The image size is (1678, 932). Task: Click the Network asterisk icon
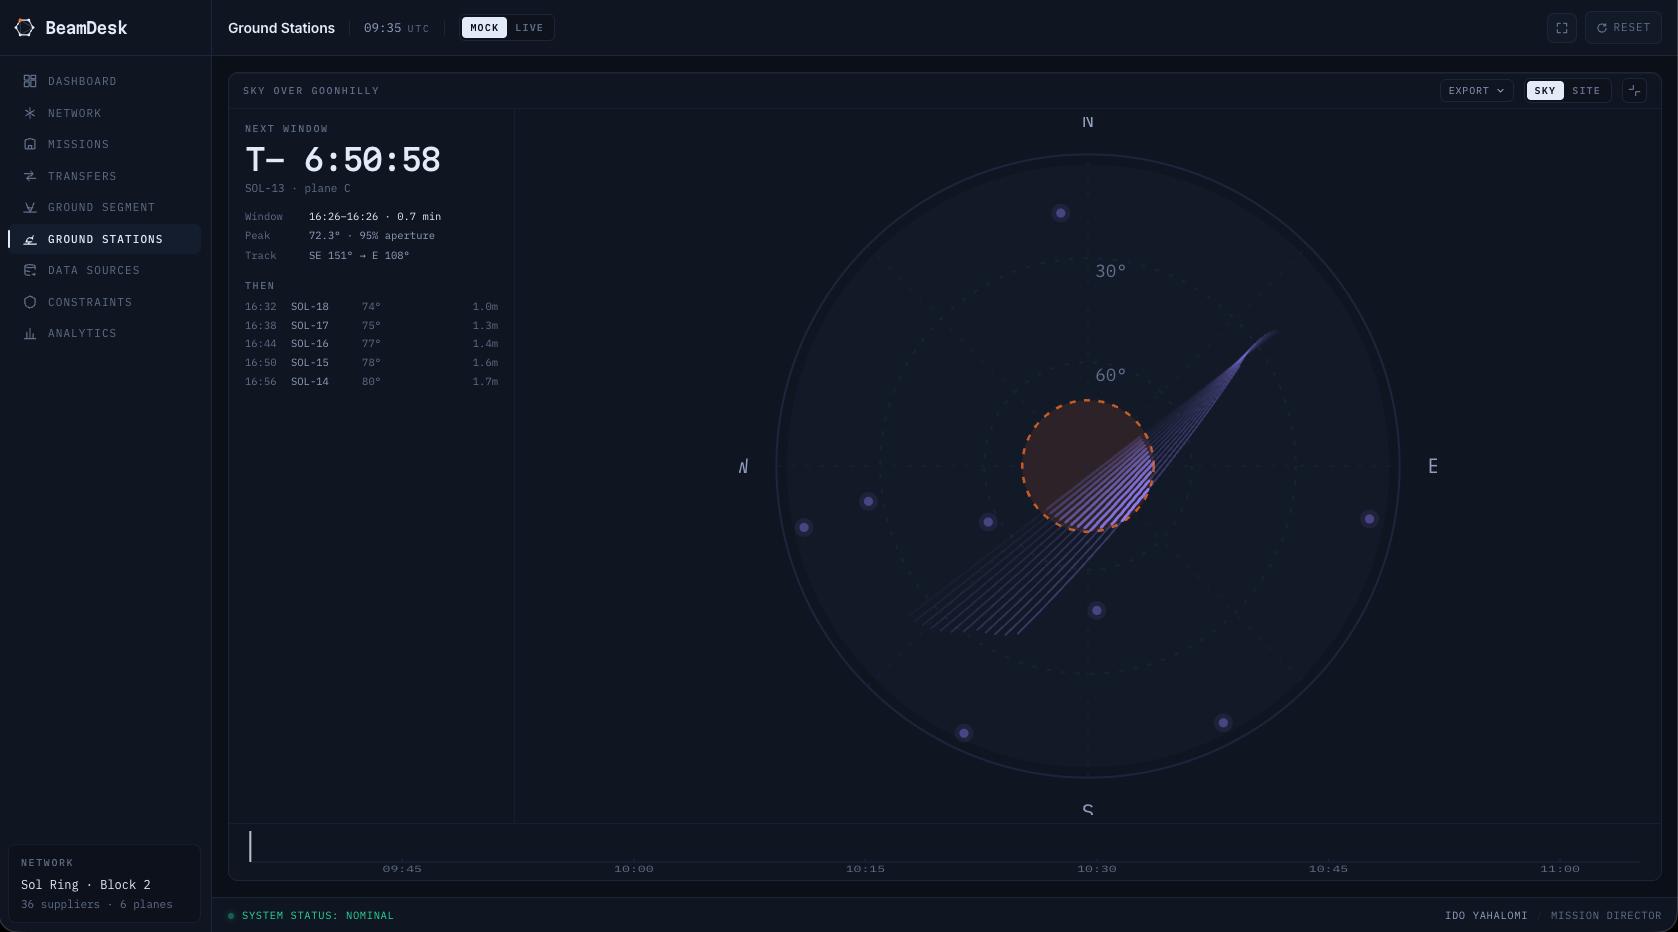(x=30, y=113)
